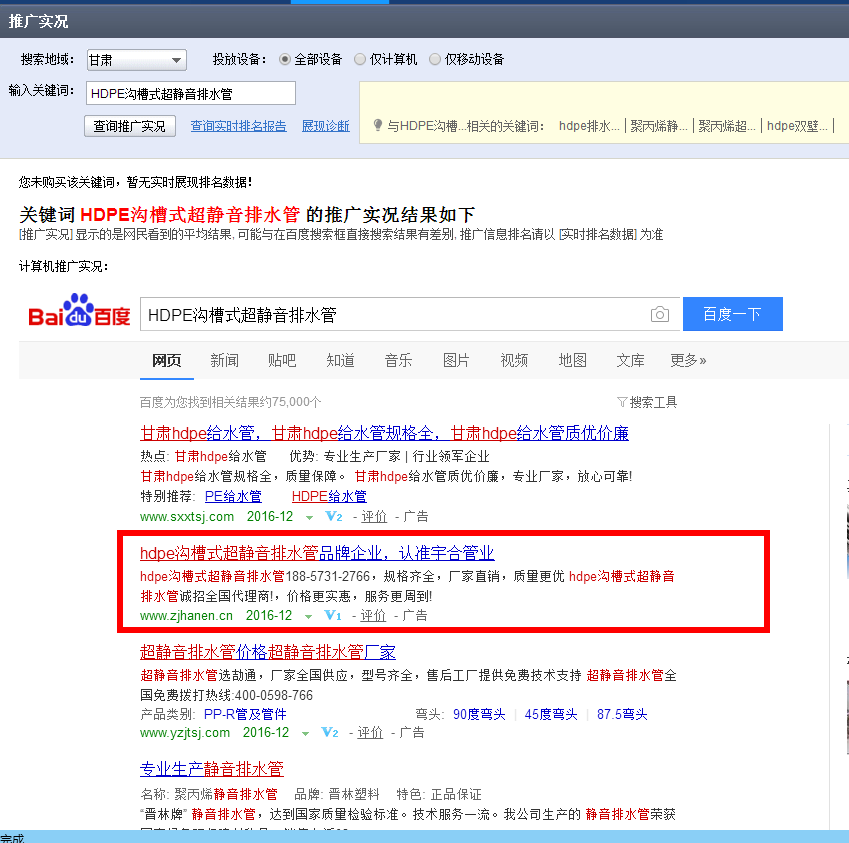Open the 查询实时排名报告 link
Viewport: 849px width, 843px height.
pyautogui.click(x=238, y=126)
